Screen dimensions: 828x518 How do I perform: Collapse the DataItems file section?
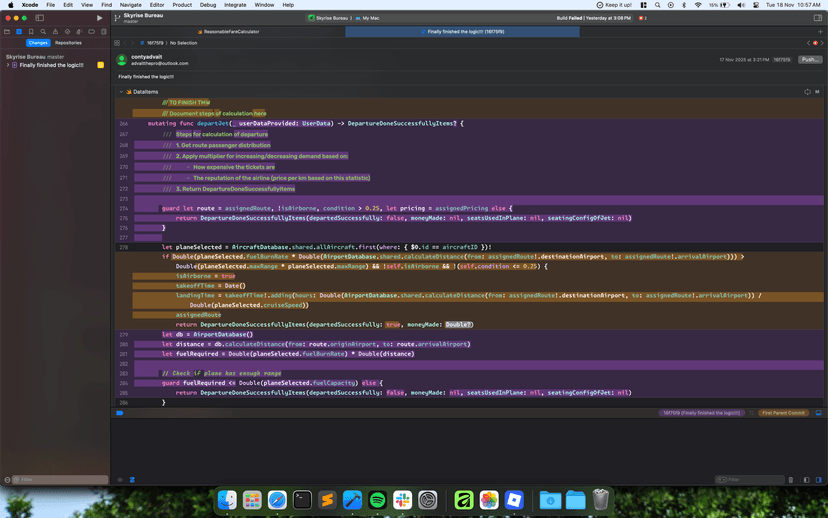coord(122,92)
